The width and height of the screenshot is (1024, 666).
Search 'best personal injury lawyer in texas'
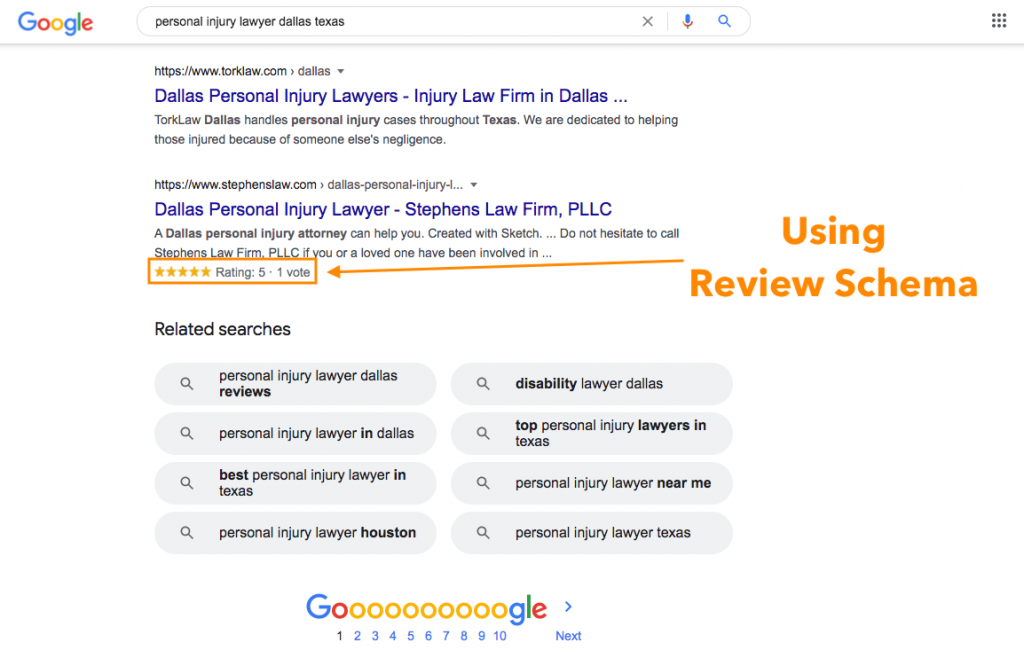(295, 483)
